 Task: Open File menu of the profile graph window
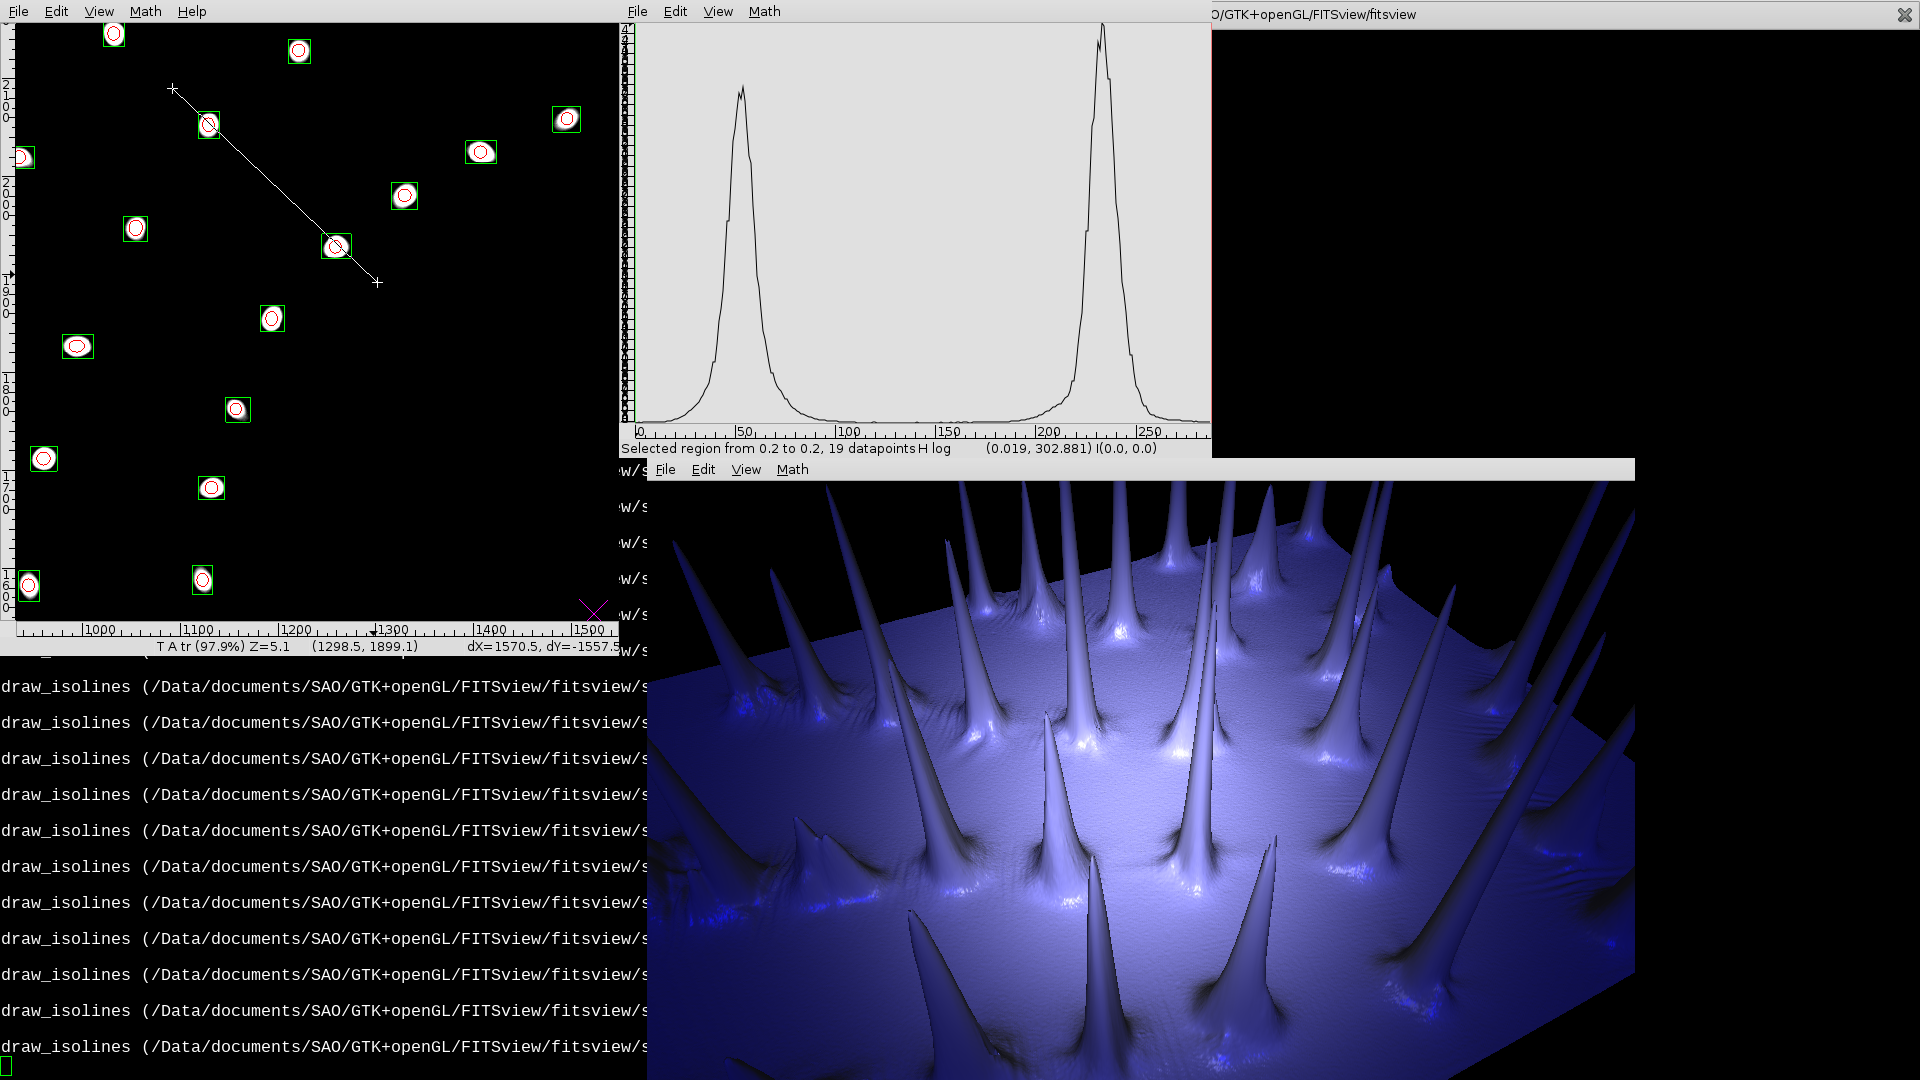(637, 12)
